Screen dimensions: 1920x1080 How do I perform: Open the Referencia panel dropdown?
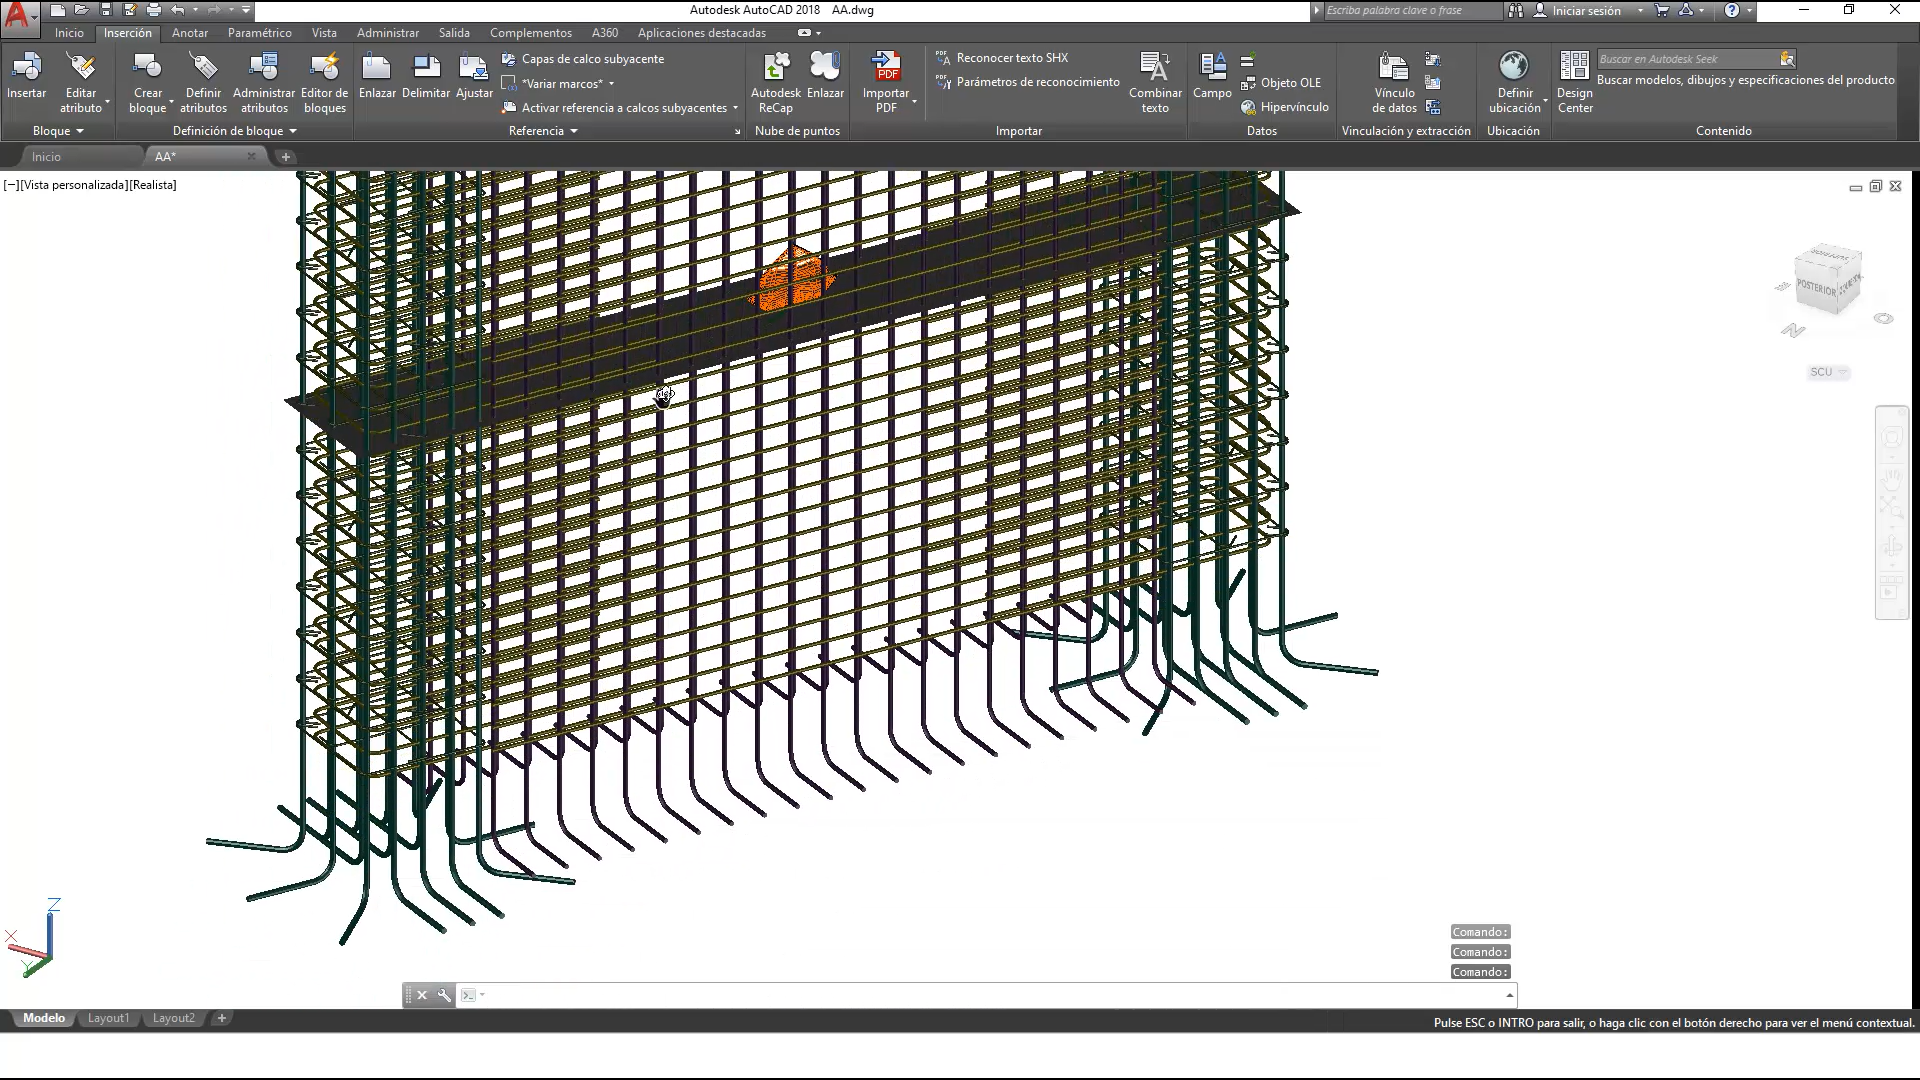(575, 131)
